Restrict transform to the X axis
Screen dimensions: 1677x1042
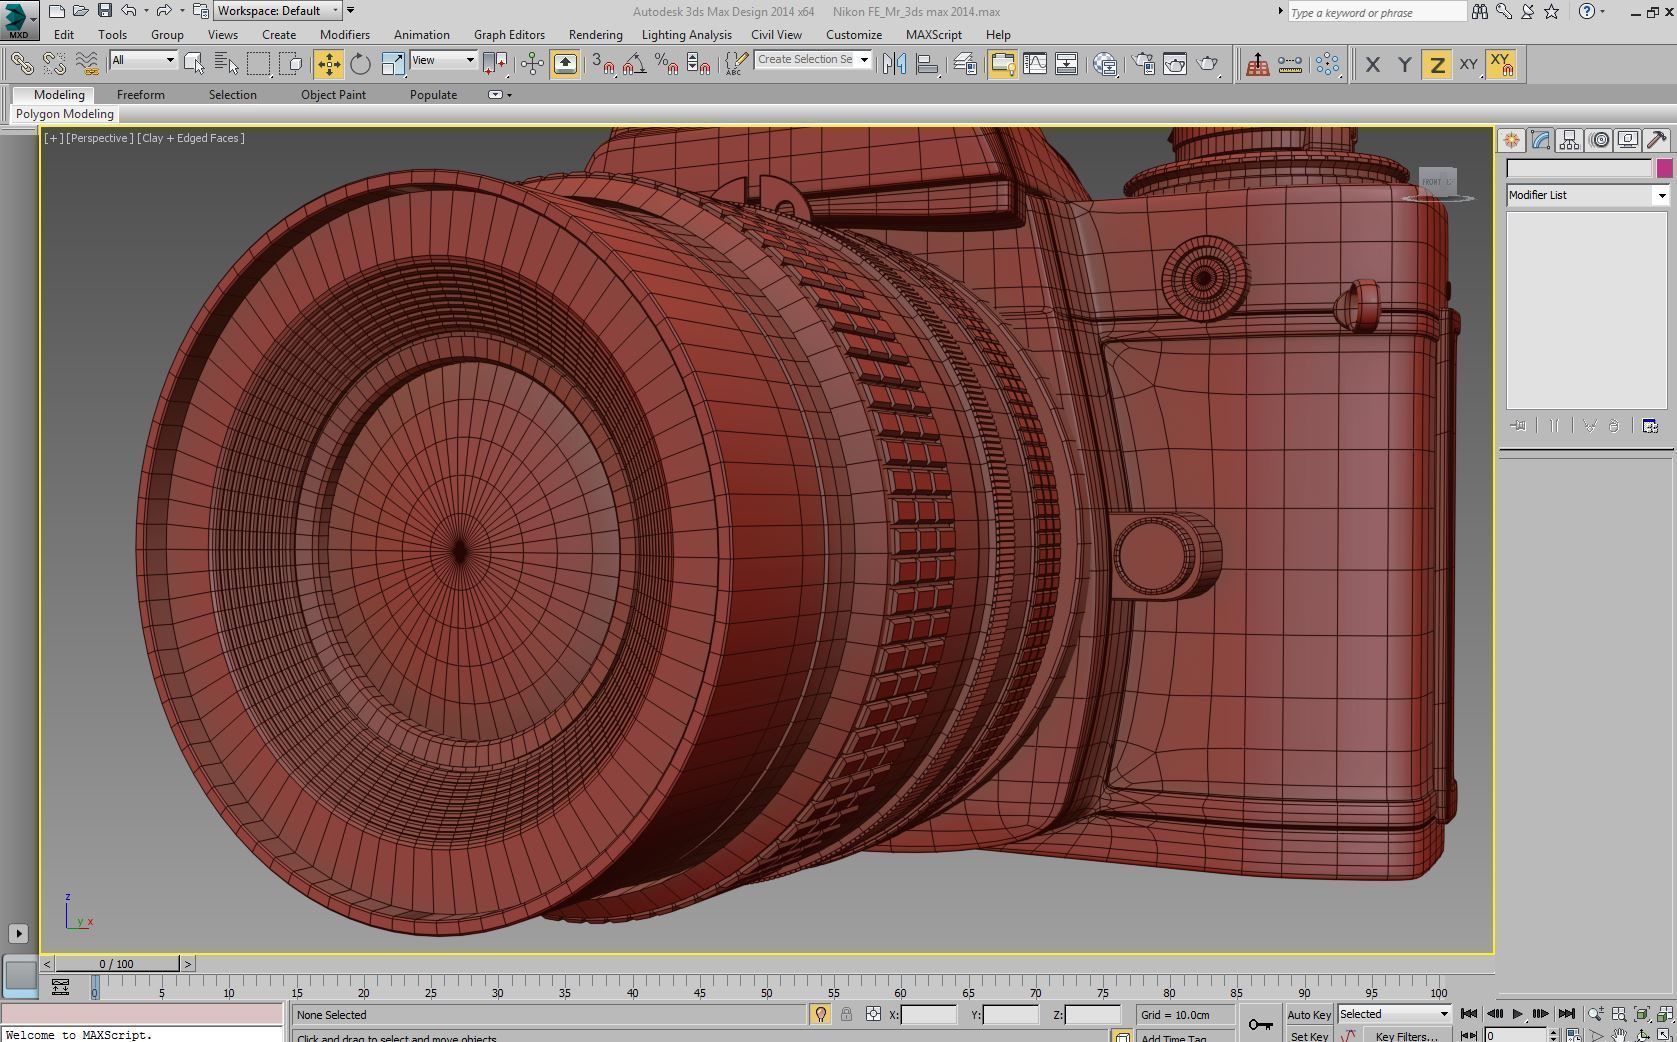(1372, 64)
